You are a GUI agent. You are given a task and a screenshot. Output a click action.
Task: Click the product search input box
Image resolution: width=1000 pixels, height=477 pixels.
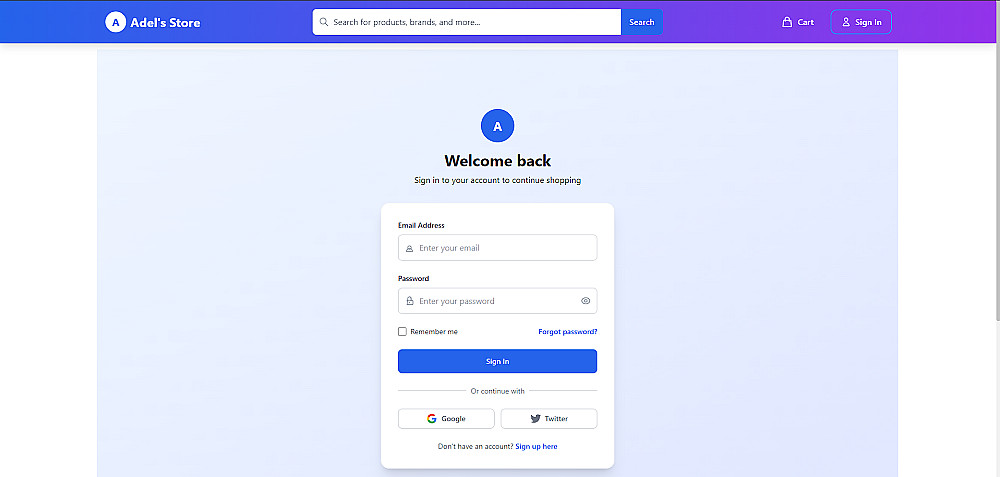[x=467, y=22]
